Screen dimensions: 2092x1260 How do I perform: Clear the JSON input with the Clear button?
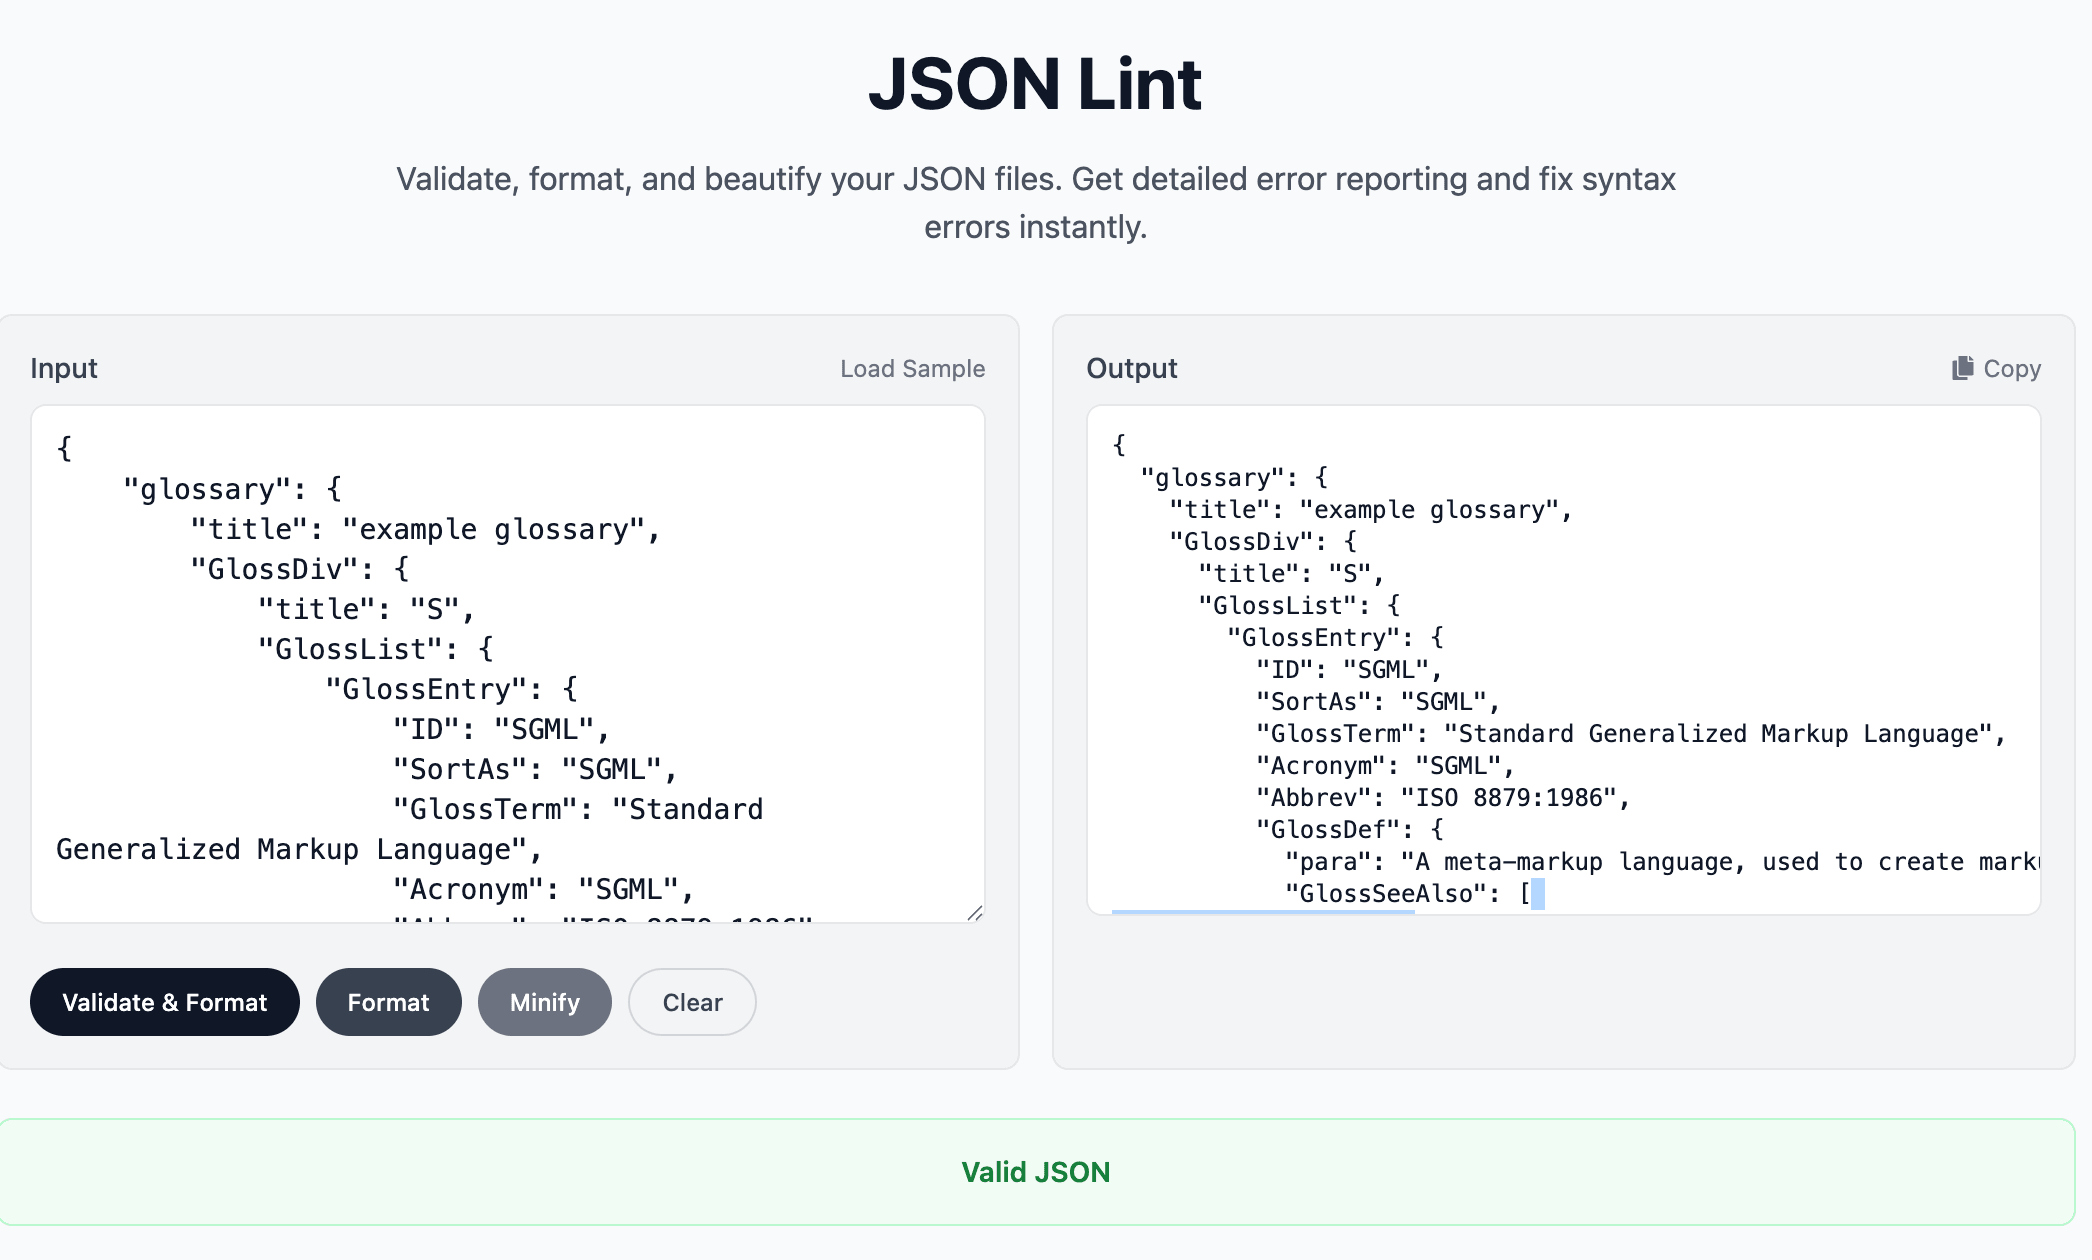click(x=691, y=1001)
